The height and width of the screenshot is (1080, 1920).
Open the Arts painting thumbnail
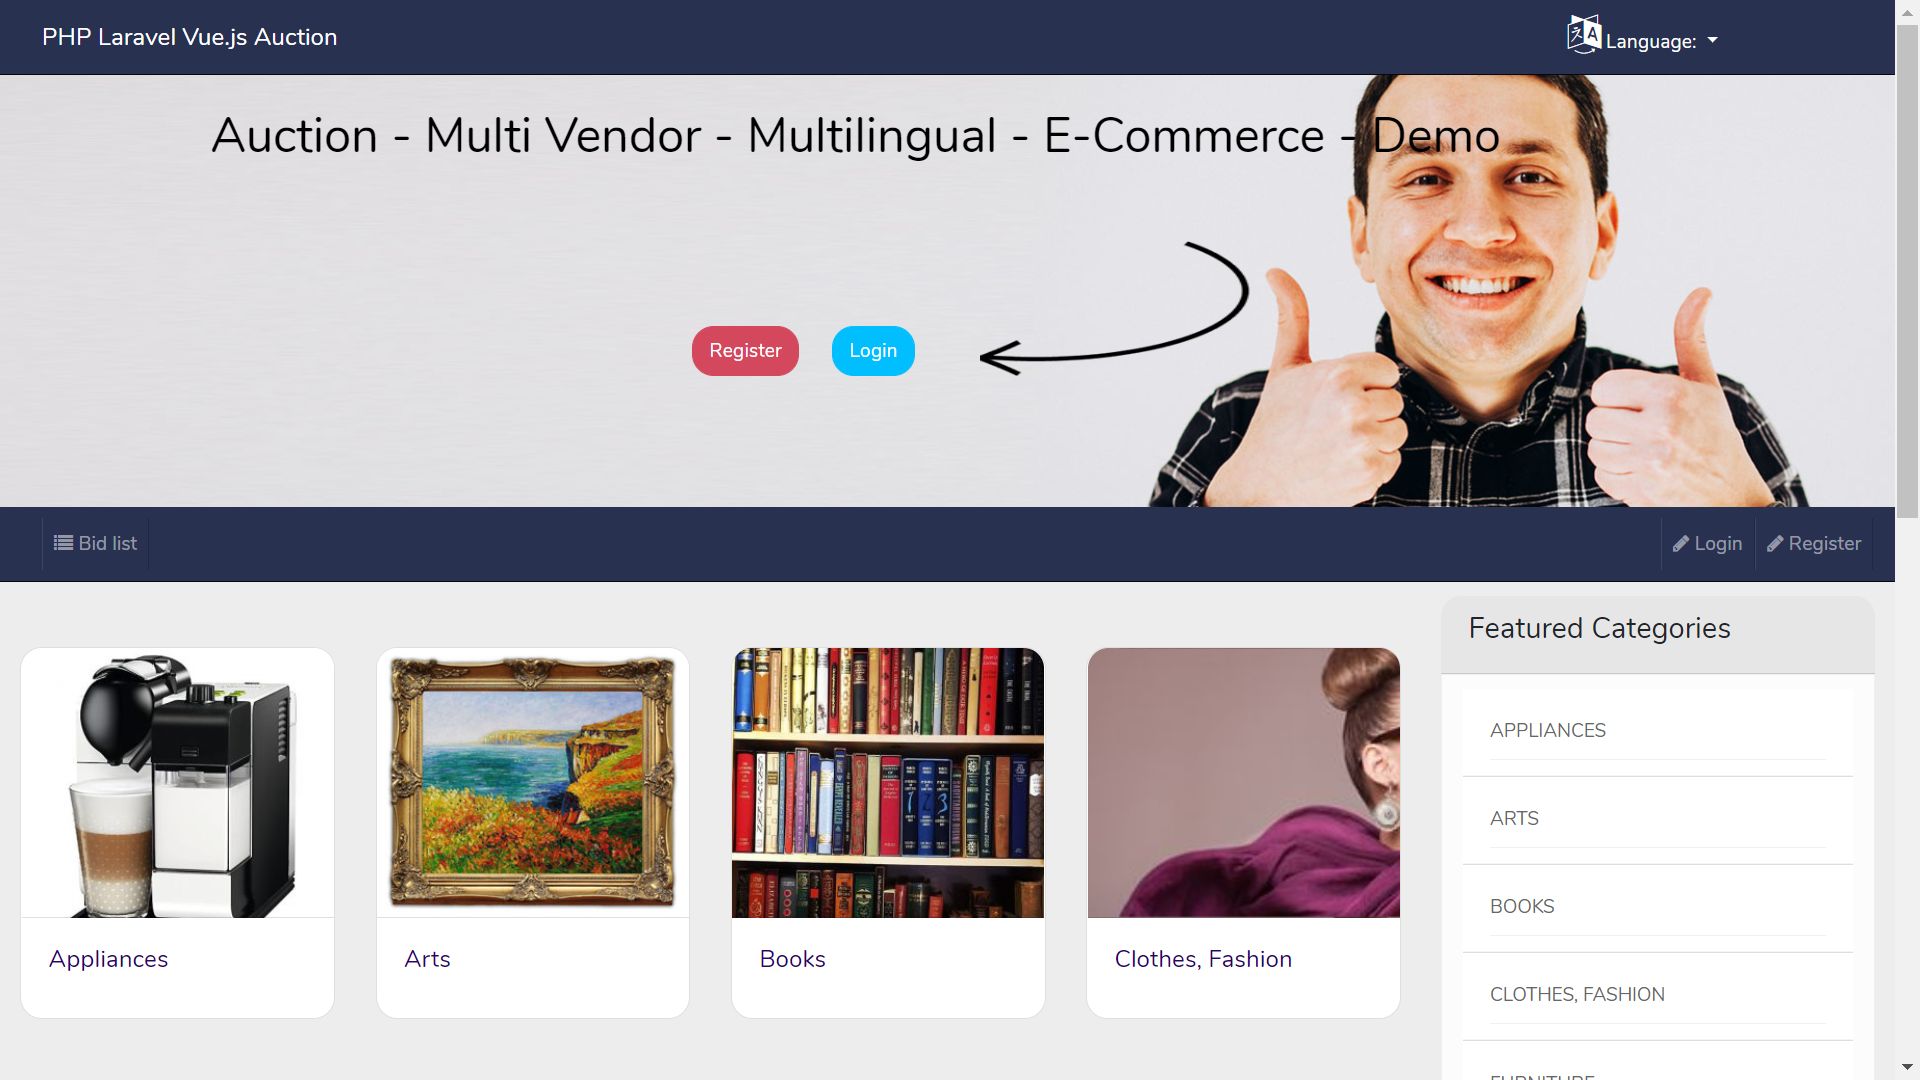pos(533,783)
